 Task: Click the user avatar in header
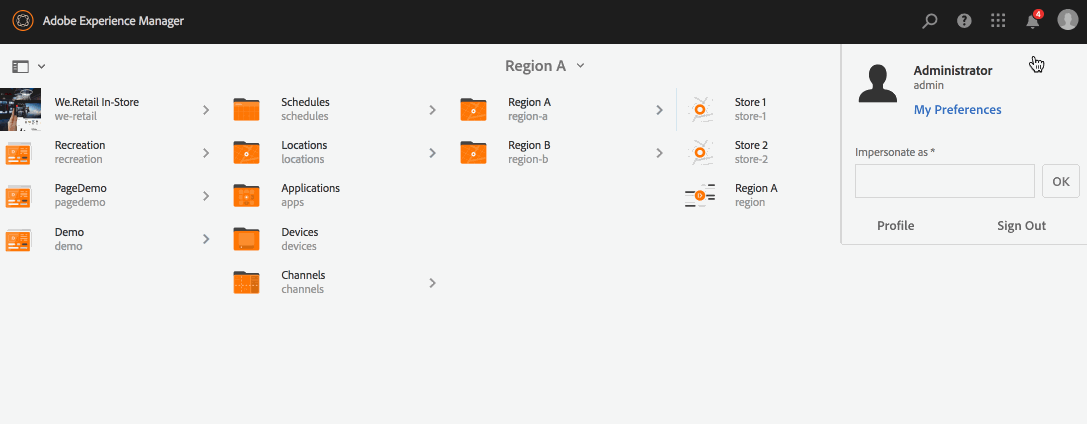coord(1068,20)
